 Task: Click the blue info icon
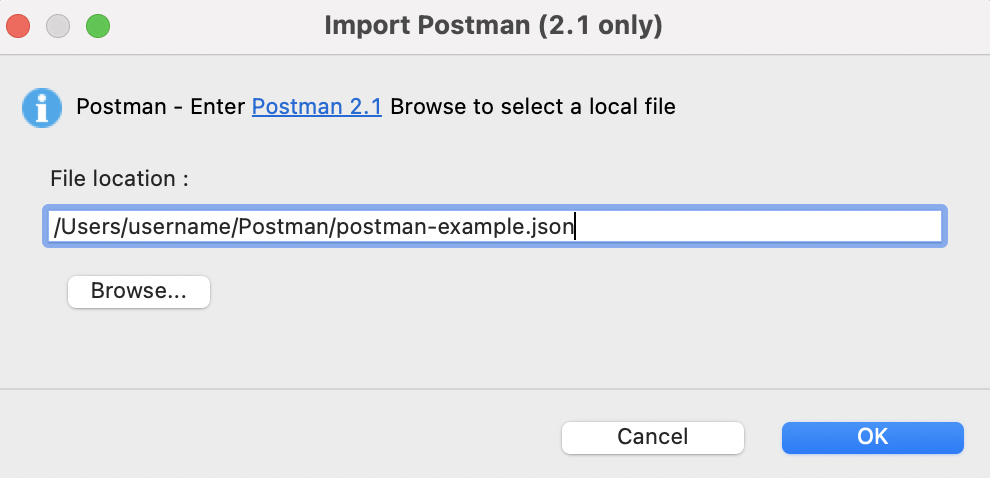(x=42, y=107)
